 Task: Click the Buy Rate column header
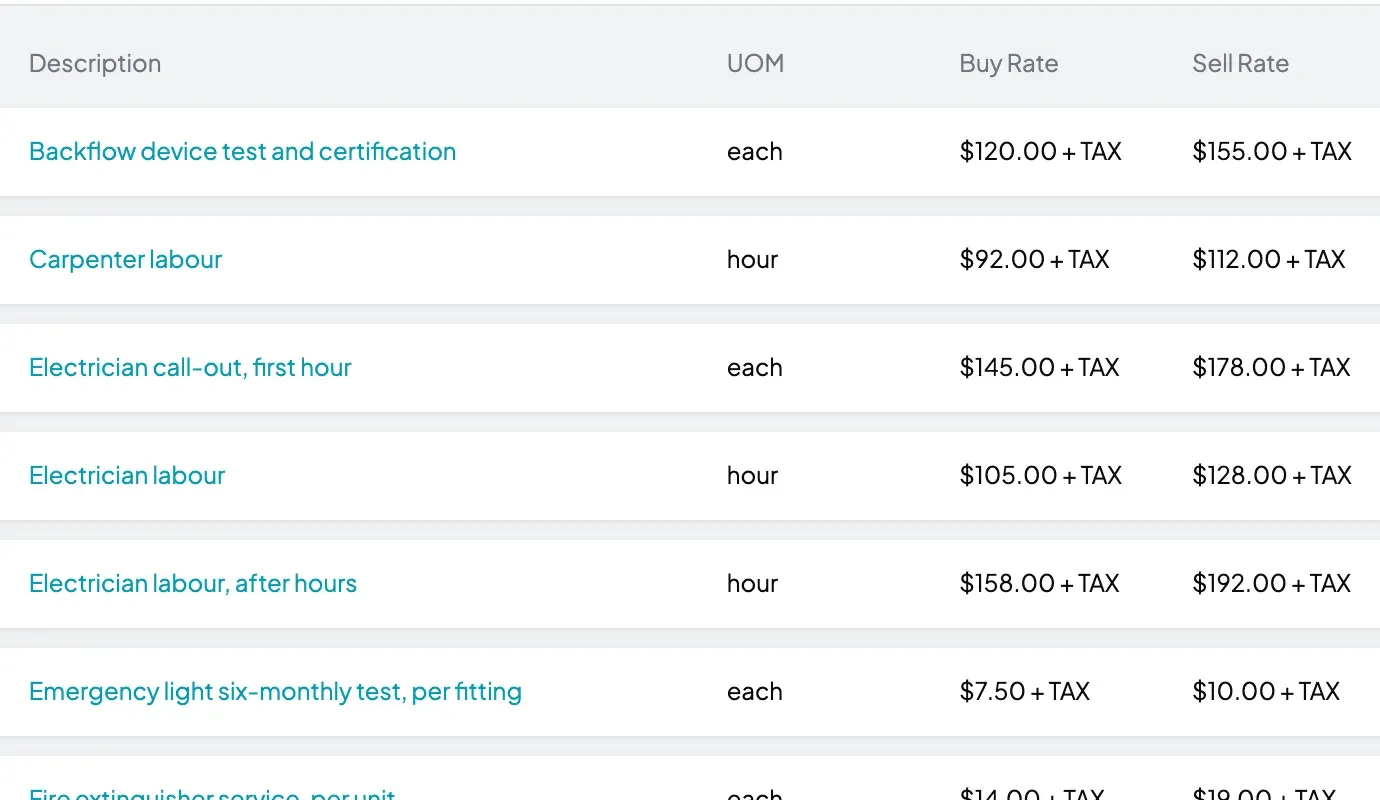[1008, 63]
